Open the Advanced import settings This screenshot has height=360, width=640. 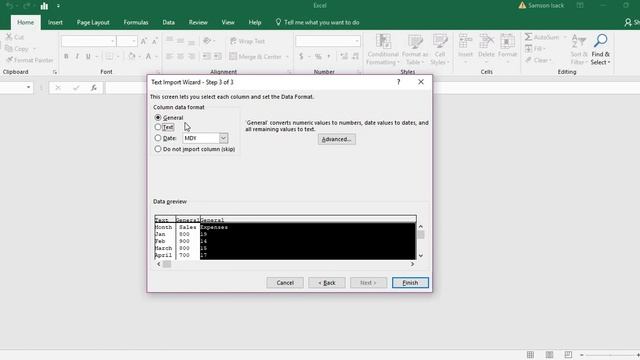[x=337, y=139]
